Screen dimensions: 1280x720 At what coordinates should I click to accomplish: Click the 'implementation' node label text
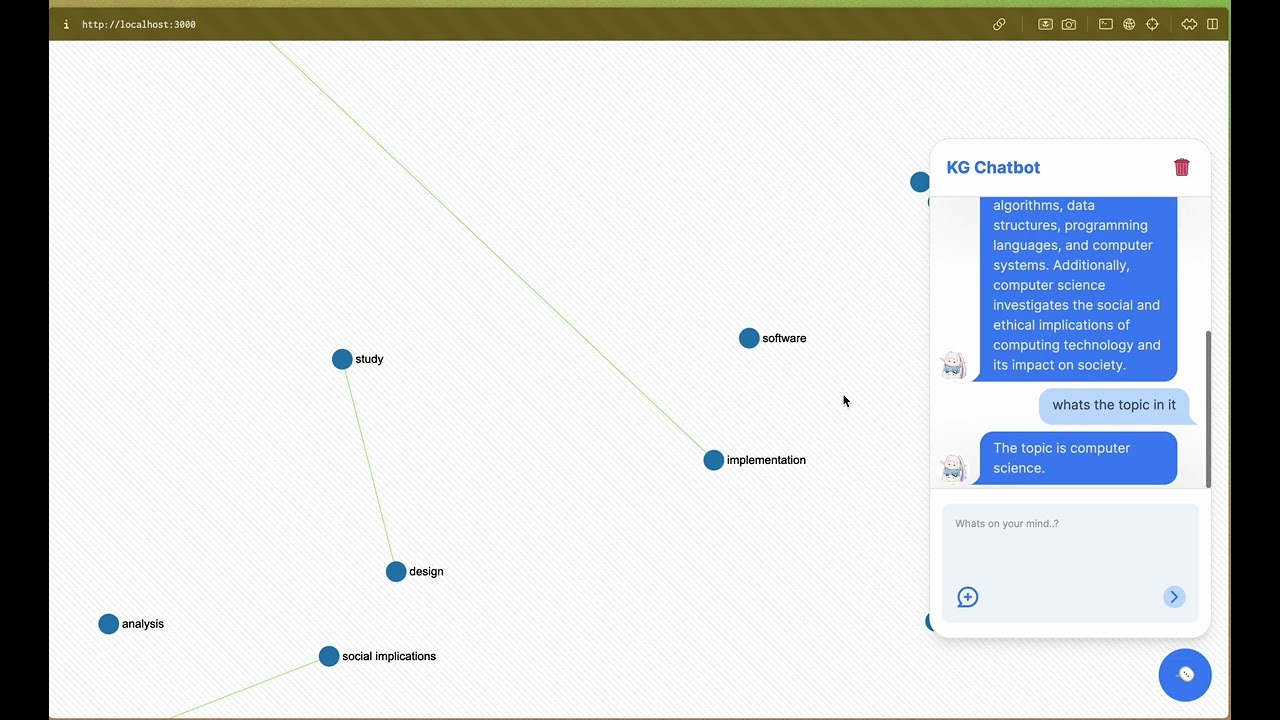(766, 460)
